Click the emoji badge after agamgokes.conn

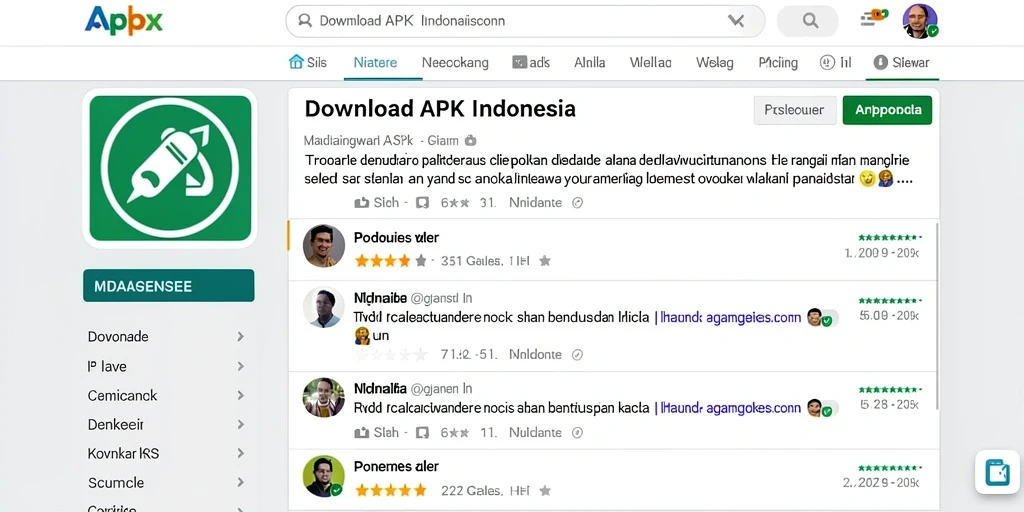click(822, 409)
